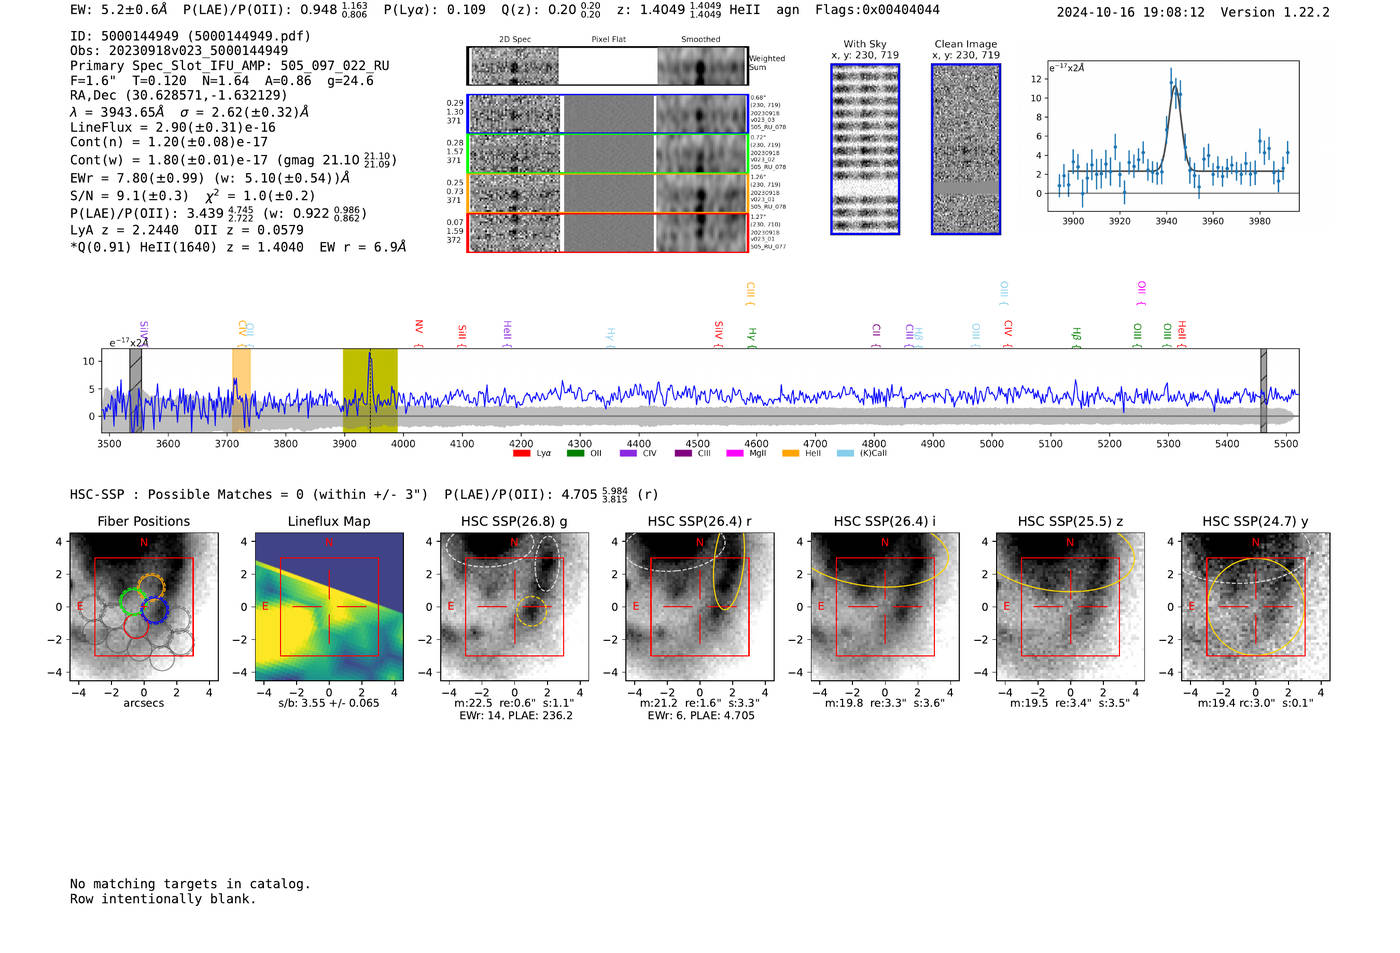Image resolution: width=1400 pixels, height=953 pixels.
Task: View the HSC SSP(26.4) i image
Action: tap(885, 606)
